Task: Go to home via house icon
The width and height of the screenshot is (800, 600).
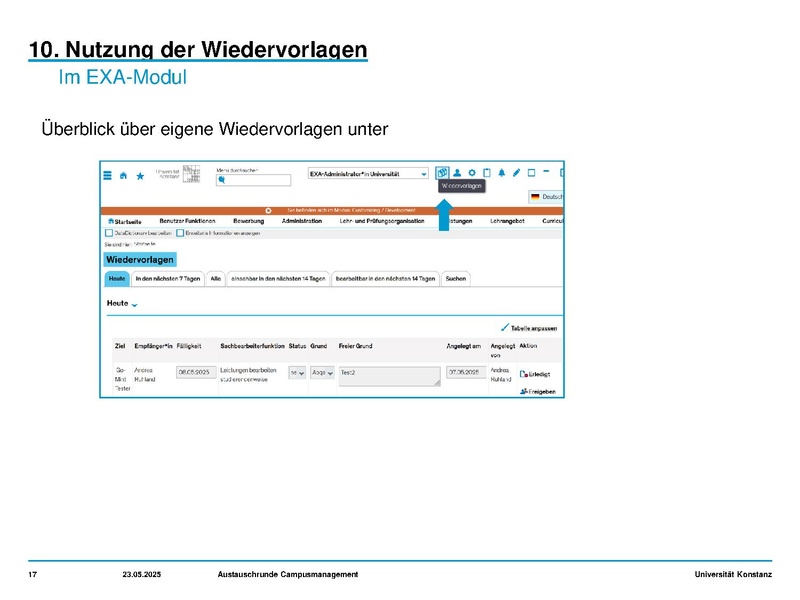Action: (123, 176)
